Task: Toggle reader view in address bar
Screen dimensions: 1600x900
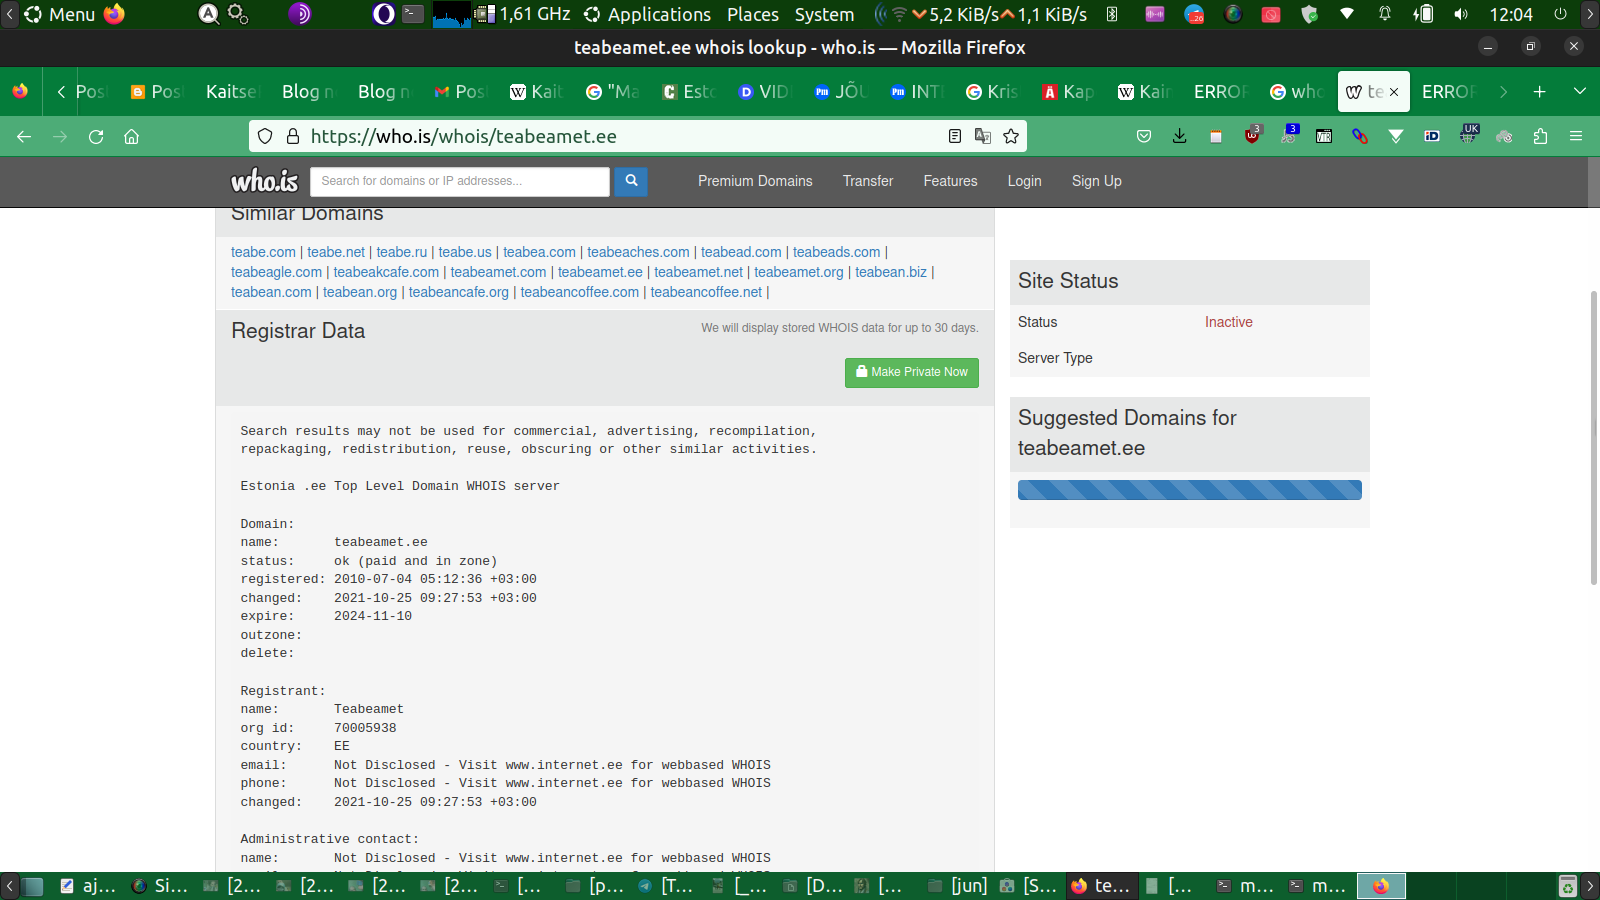Action: tap(955, 136)
